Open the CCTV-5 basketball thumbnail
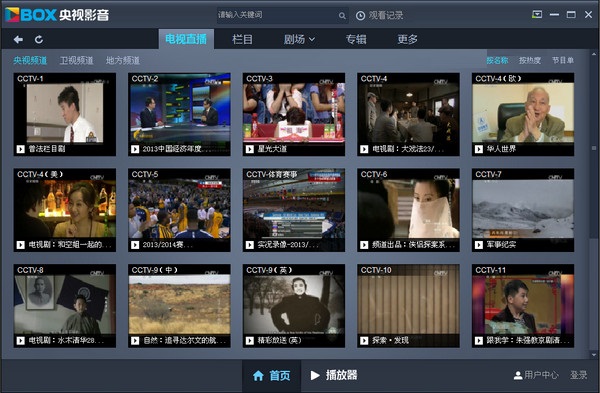600x393 pixels. click(179, 209)
